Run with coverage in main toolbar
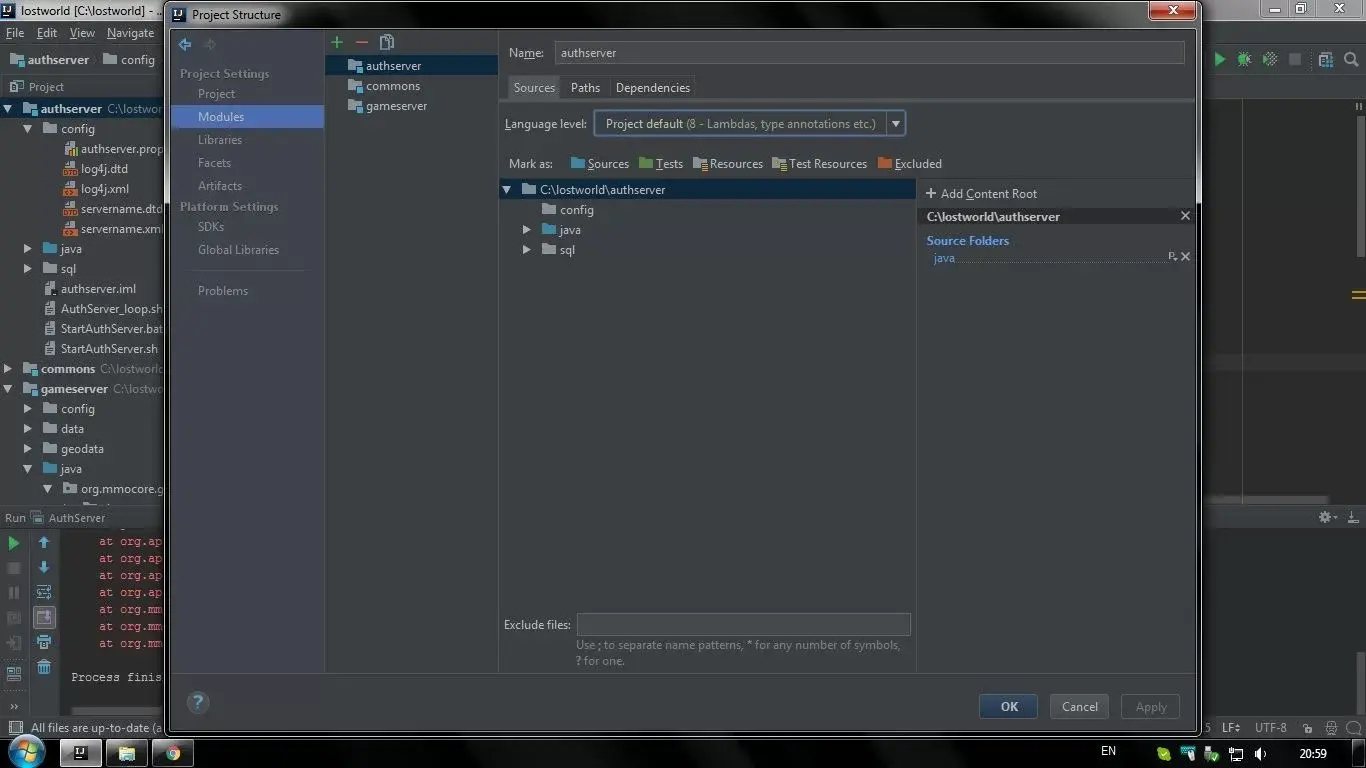The width and height of the screenshot is (1366, 768). point(1270,60)
